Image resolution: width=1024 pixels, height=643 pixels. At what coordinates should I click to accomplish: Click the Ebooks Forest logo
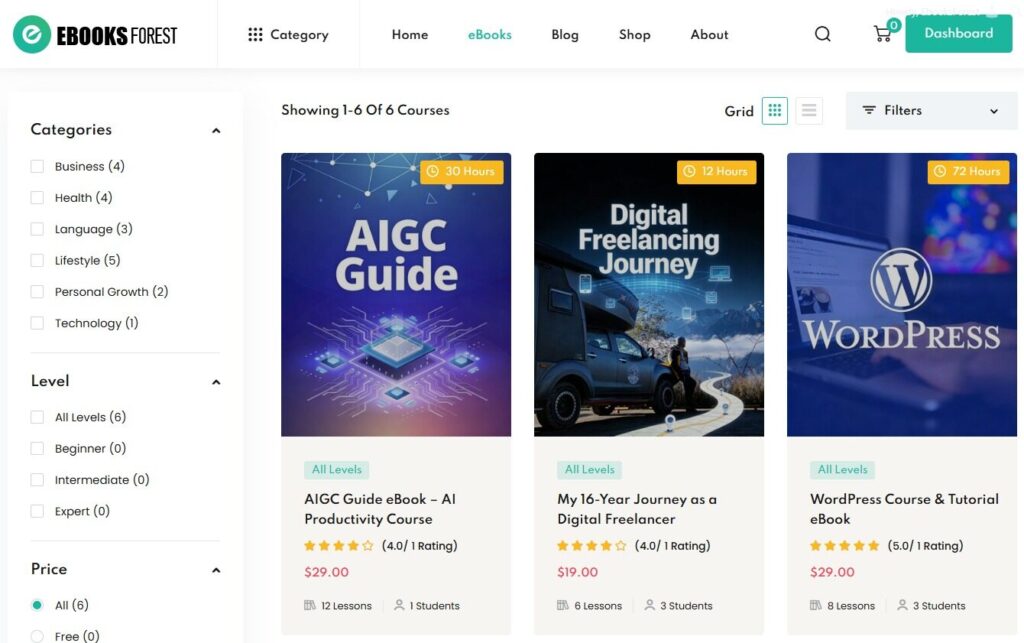pyautogui.click(x=95, y=35)
